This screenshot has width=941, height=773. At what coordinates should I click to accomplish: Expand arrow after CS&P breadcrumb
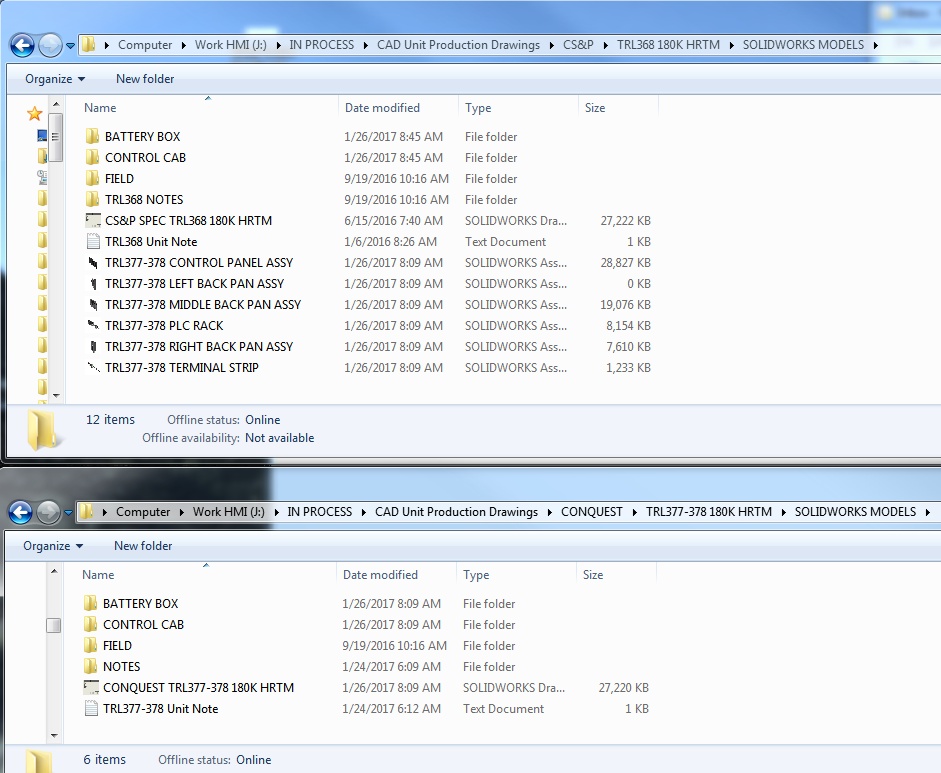click(606, 45)
